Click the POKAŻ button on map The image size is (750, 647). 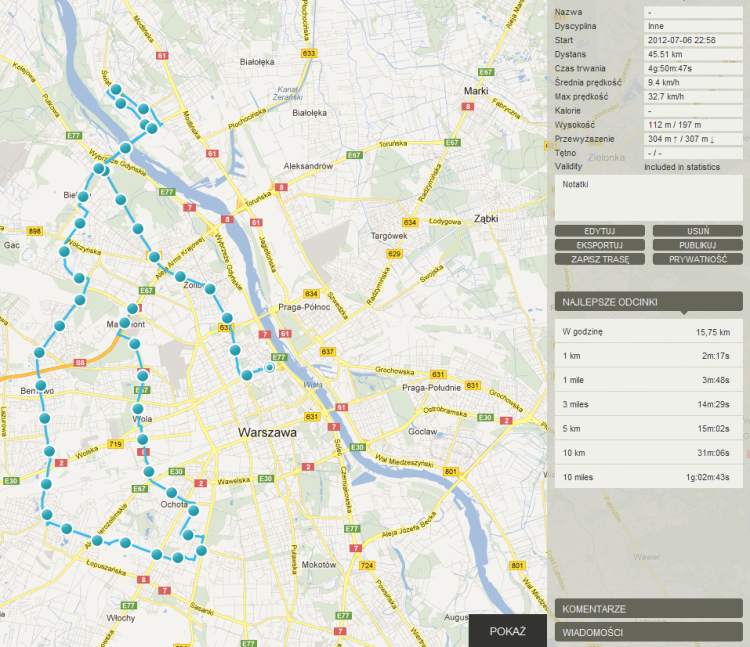click(507, 631)
